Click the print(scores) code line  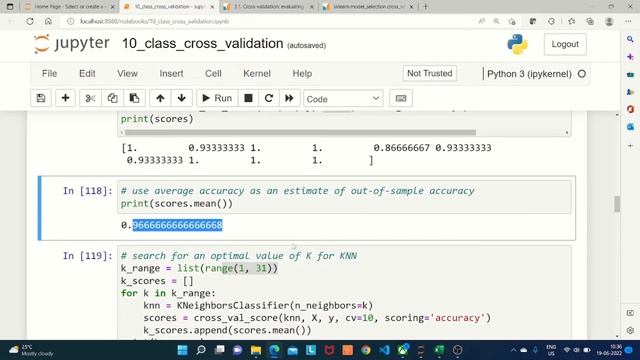pos(157,119)
